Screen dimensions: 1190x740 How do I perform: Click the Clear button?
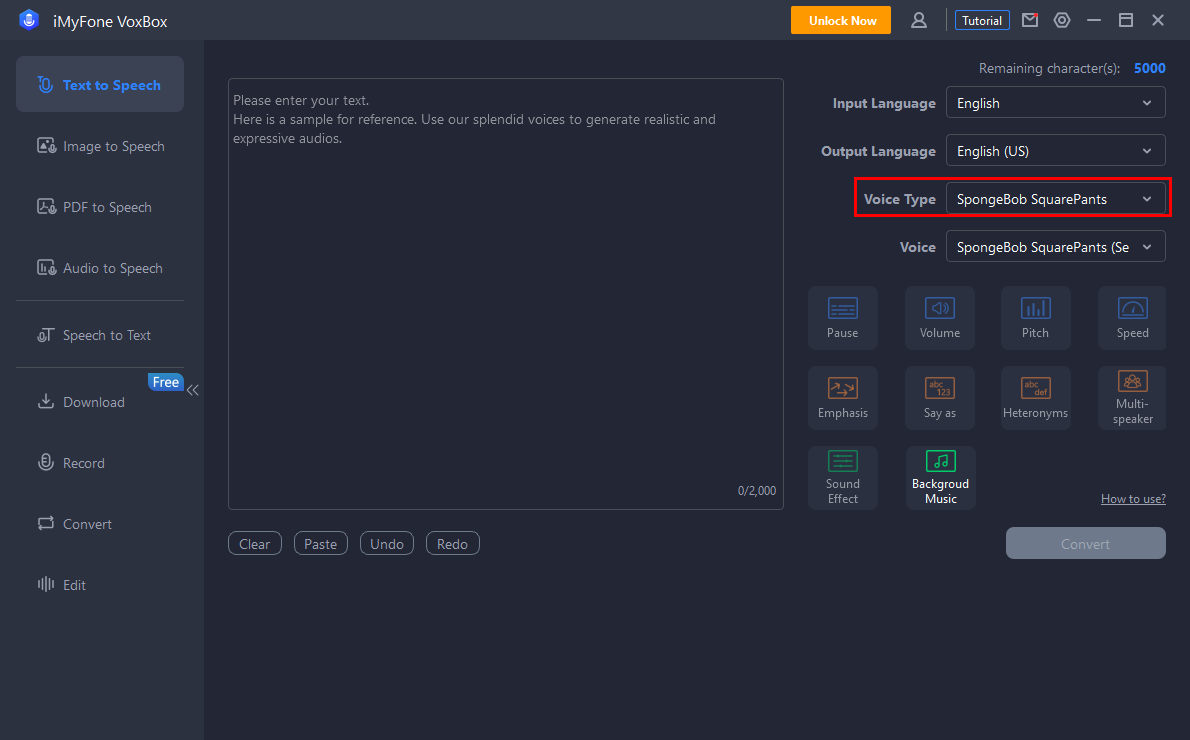(x=254, y=543)
